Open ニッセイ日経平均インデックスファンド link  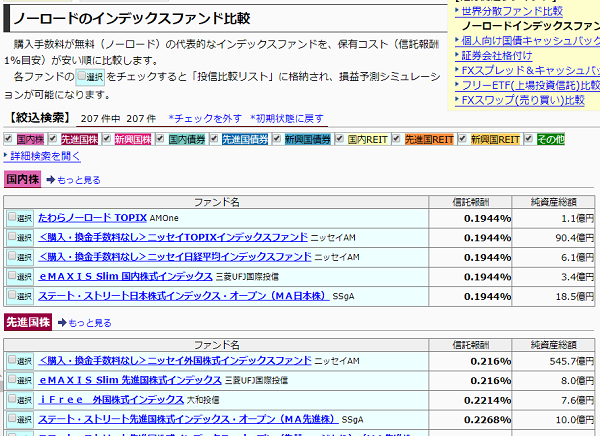point(175,257)
